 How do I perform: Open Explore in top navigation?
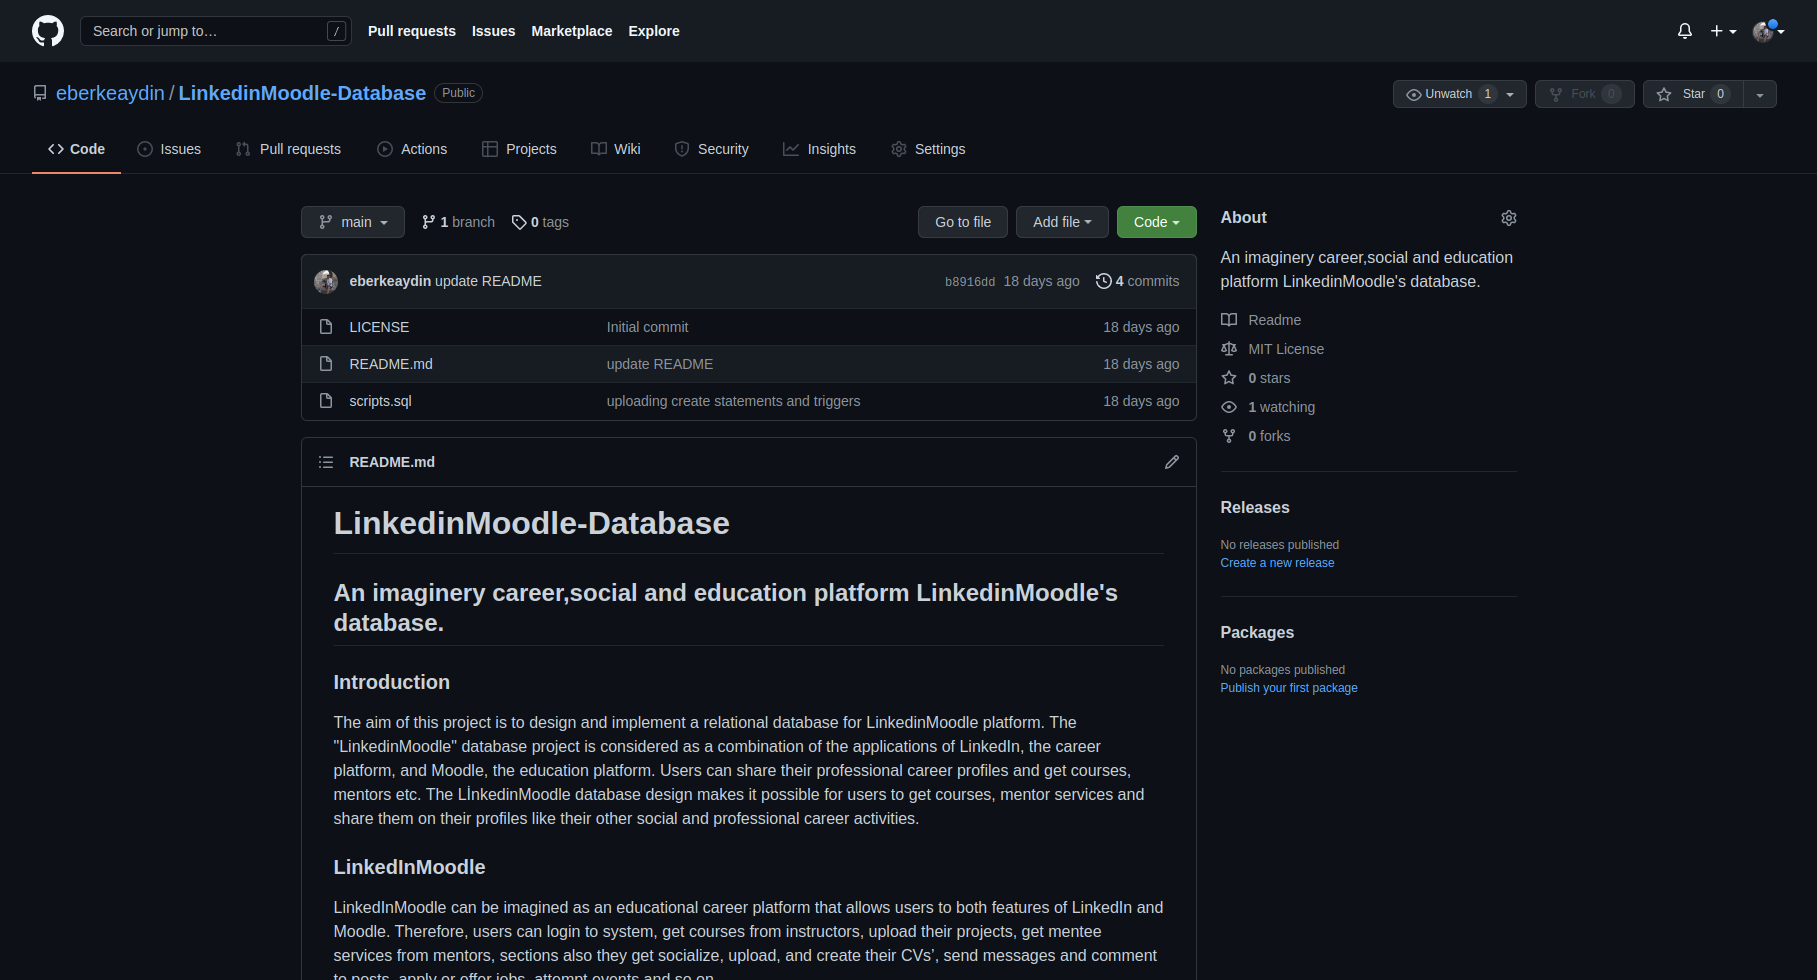point(654,31)
